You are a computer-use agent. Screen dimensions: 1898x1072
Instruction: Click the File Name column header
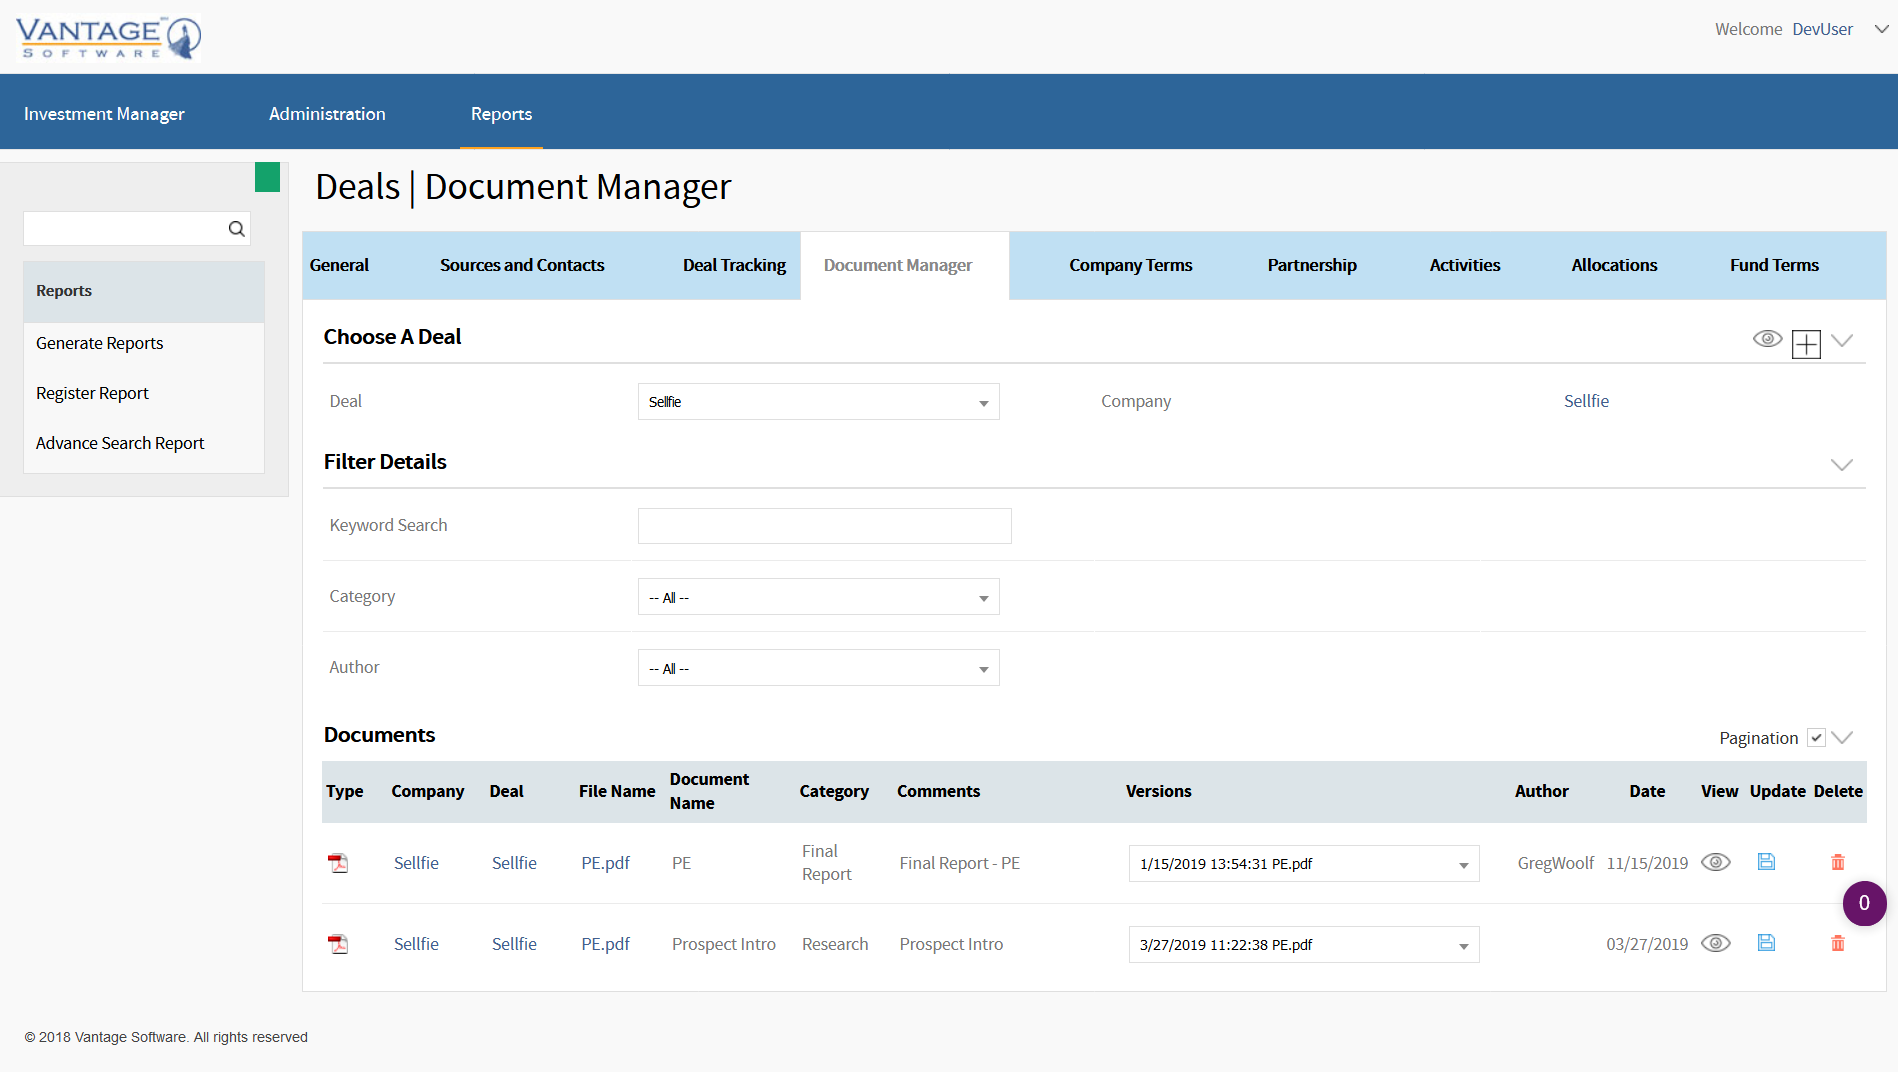[x=617, y=791]
